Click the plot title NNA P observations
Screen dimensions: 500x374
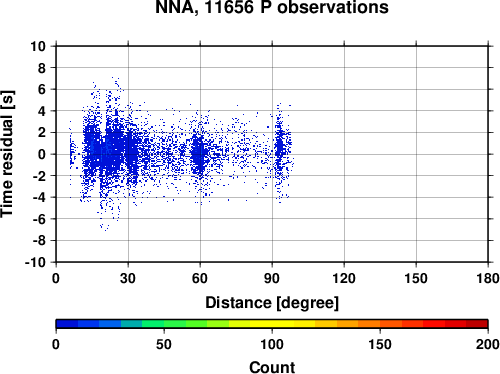[x=272, y=7]
